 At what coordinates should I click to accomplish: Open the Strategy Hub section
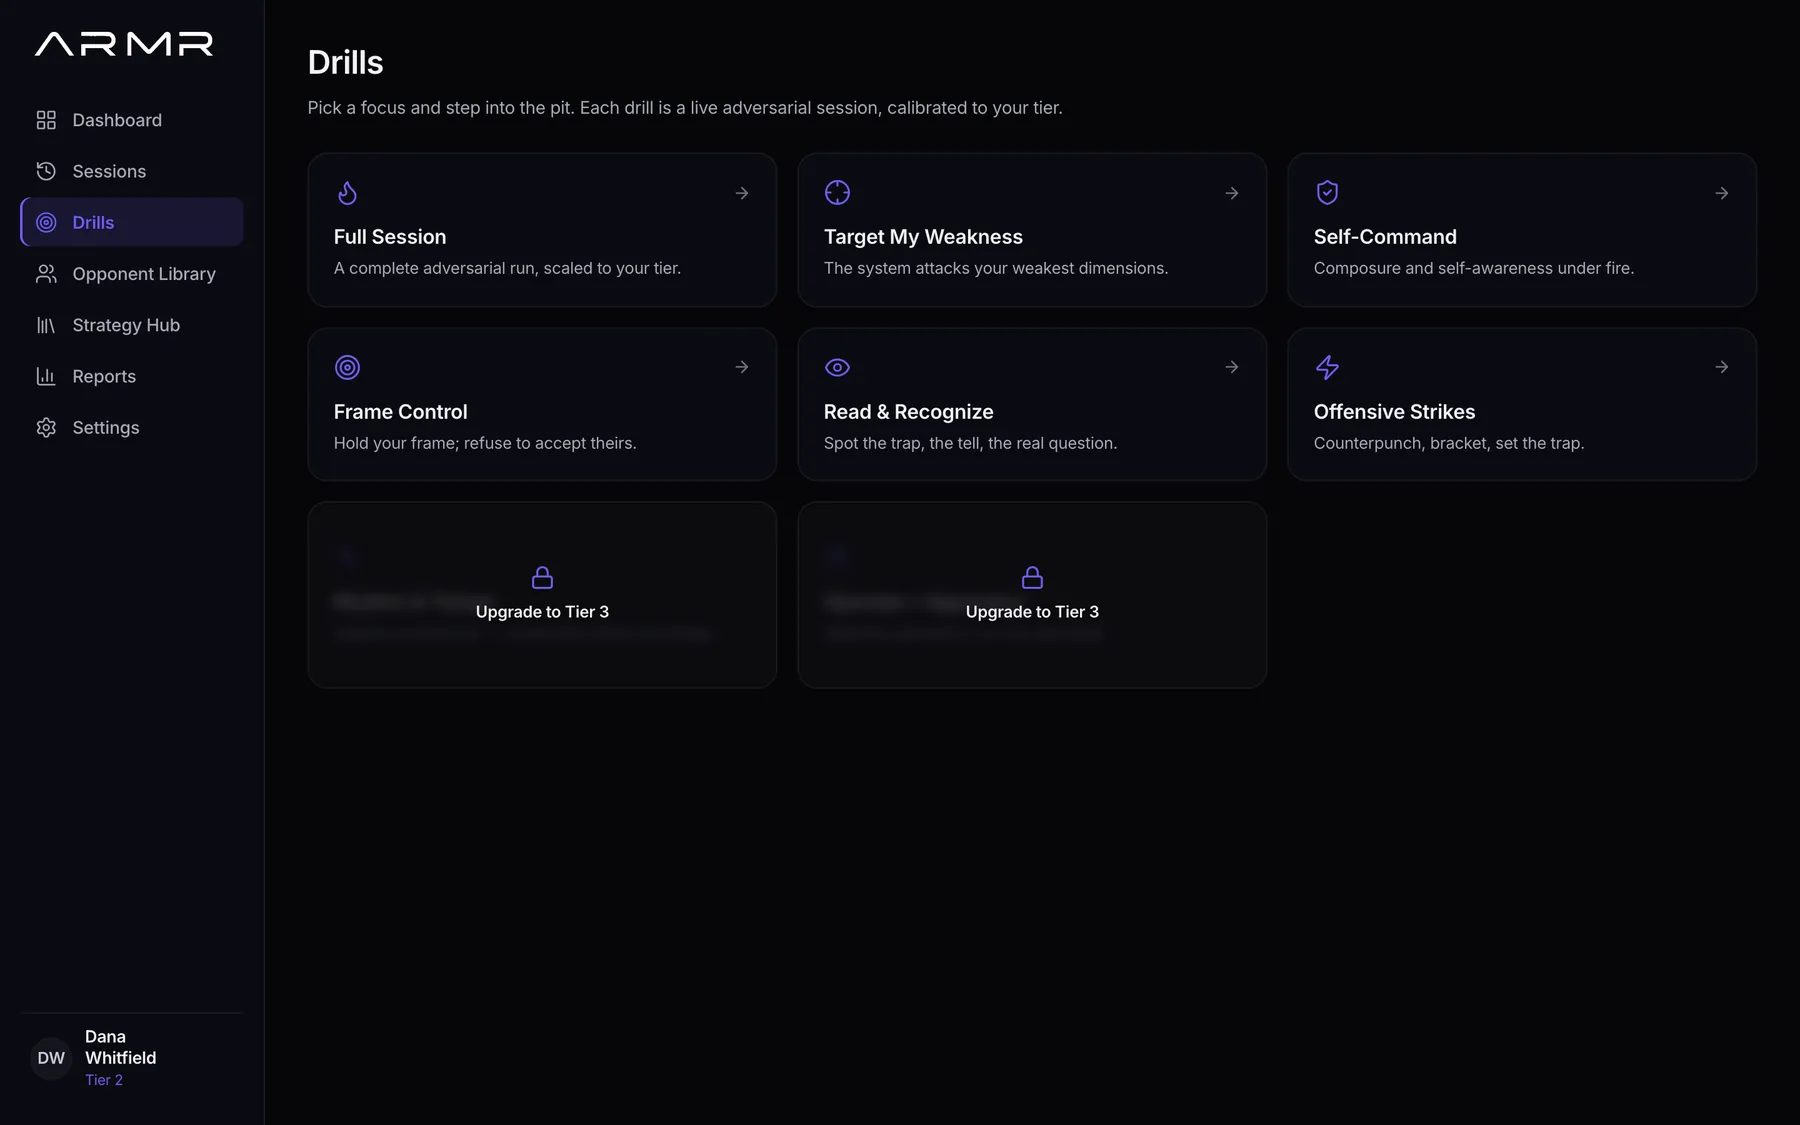[132, 325]
